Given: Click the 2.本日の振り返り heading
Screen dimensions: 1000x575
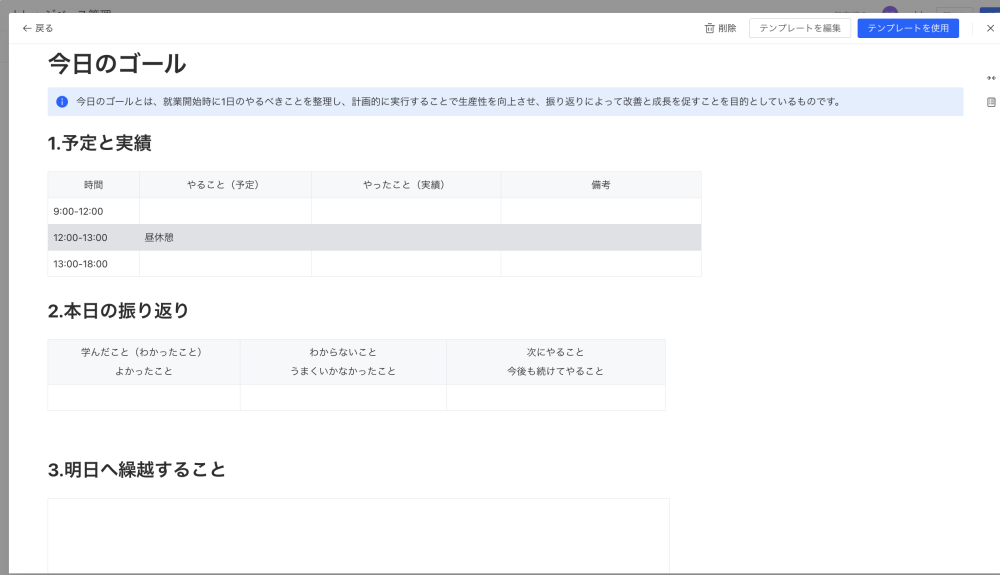Looking at the screenshot, I should coord(118,310).
